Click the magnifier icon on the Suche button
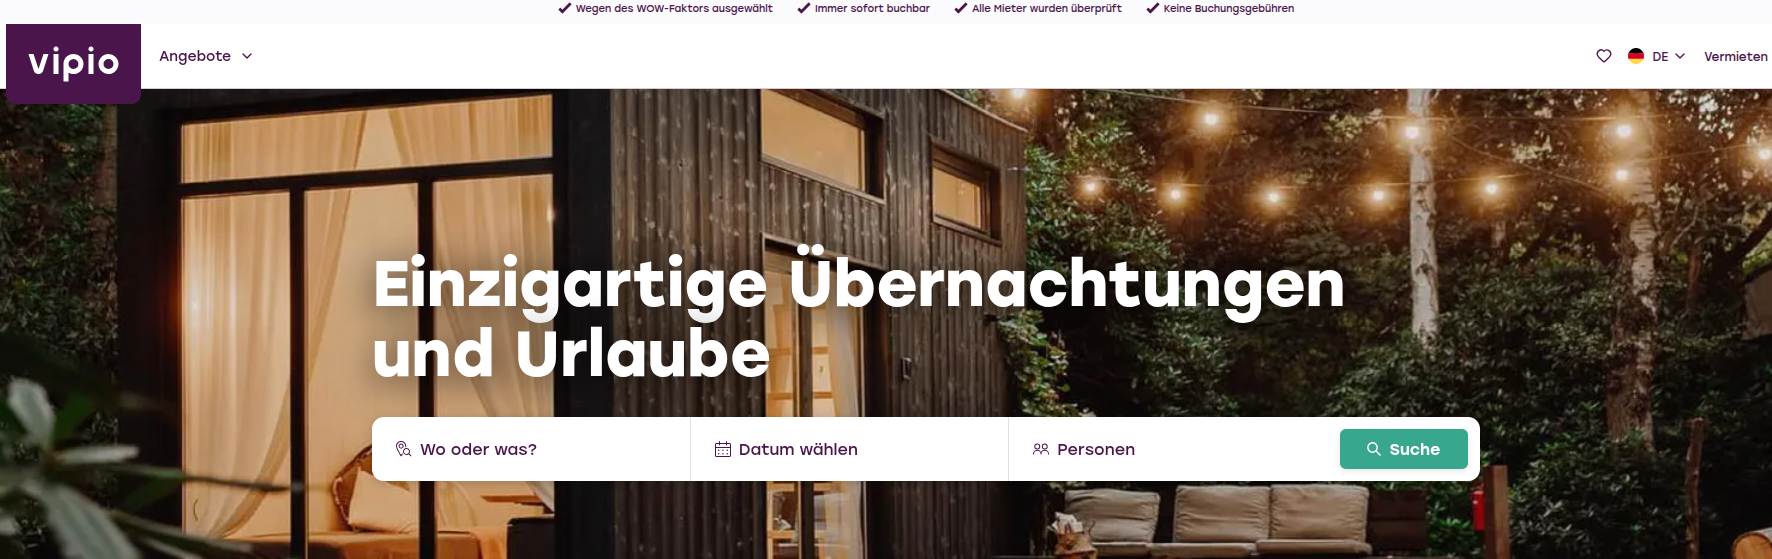 (x=1374, y=449)
